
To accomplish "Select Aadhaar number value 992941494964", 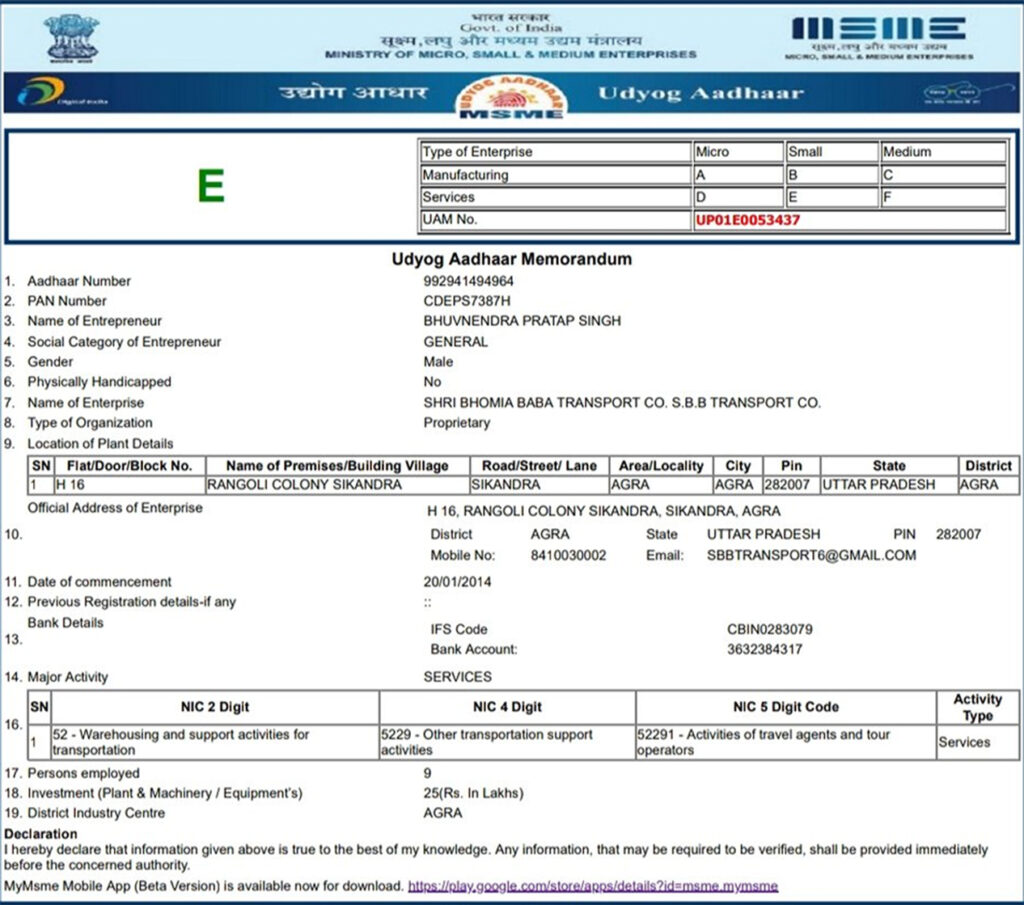I will [x=468, y=281].
